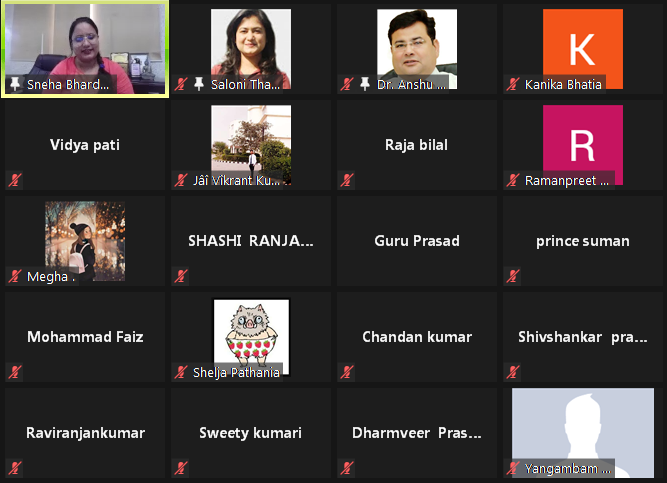Viewport: 667px width, 483px height.
Task: Click the muted mic icon on Mohammad Faiz's tile
Action: click(15, 372)
